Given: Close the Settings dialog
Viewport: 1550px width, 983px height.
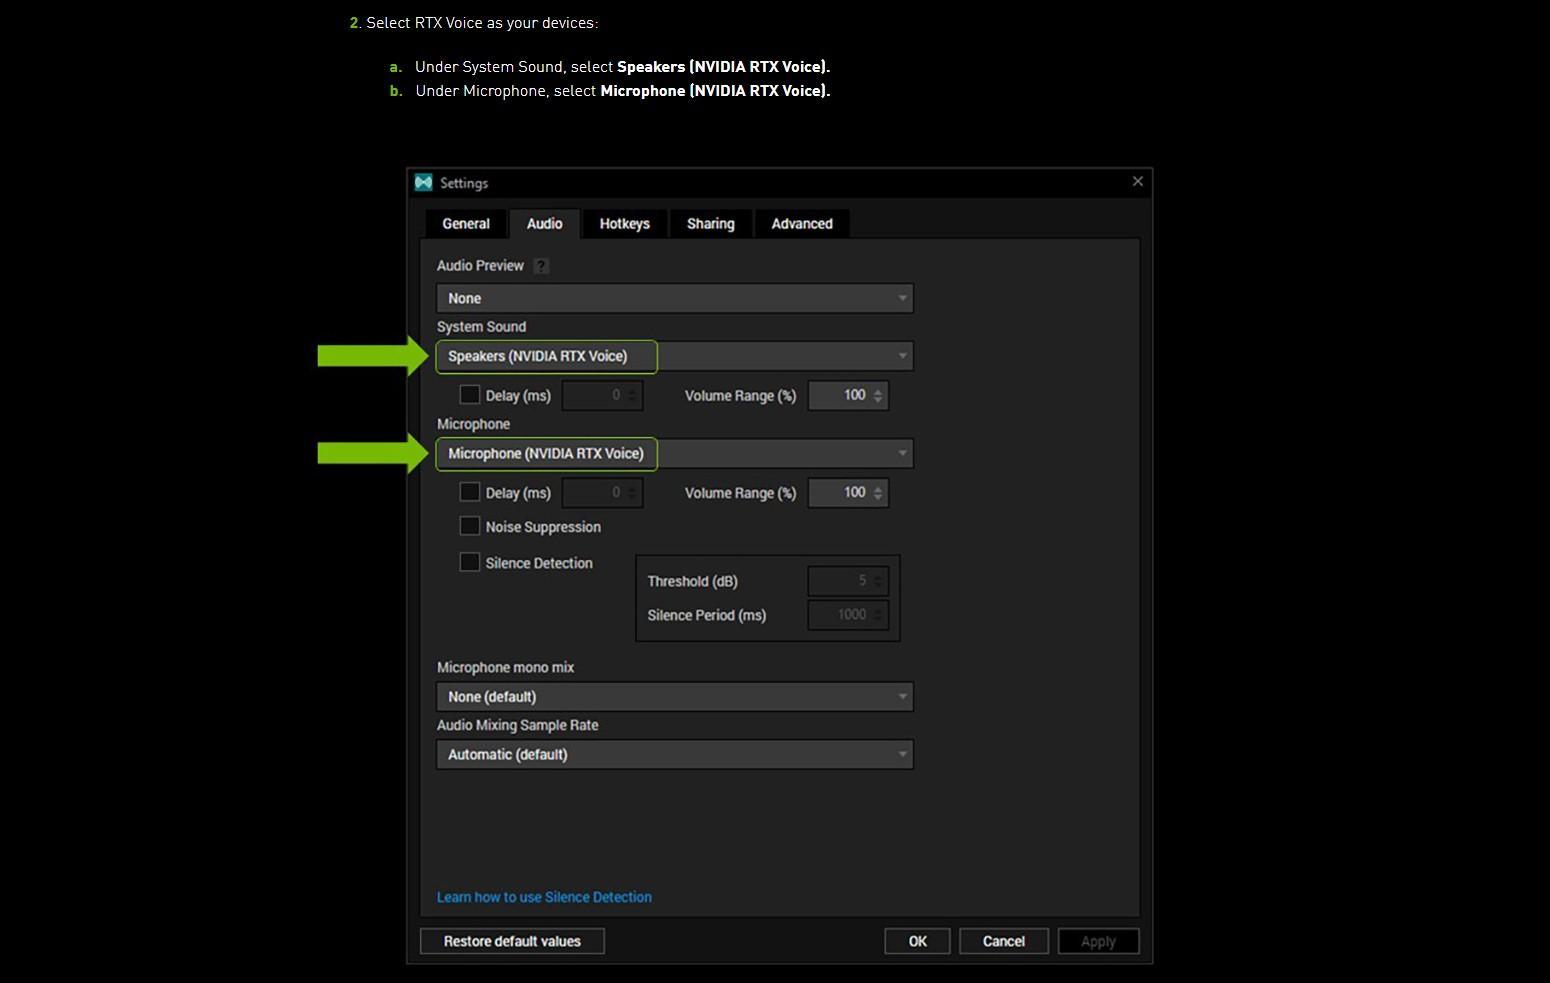Looking at the screenshot, I should click(x=1137, y=181).
